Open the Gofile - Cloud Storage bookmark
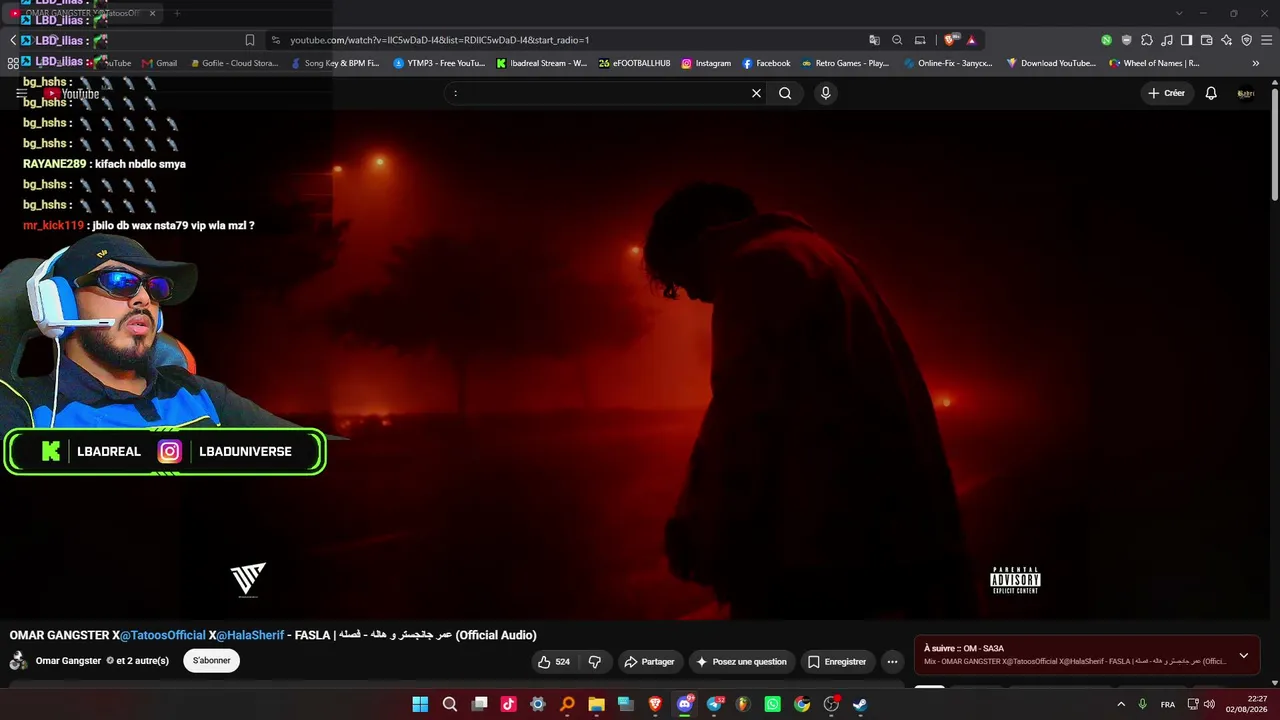This screenshot has height=720, width=1280. pyautogui.click(x=233, y=63)
